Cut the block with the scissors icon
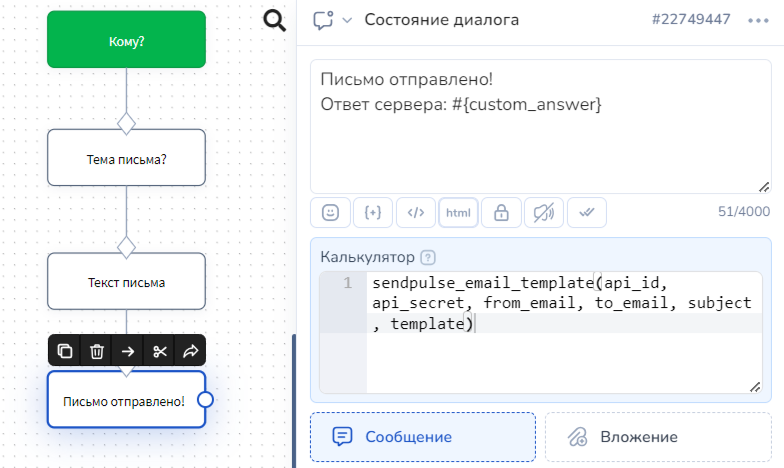Image resolution: width=784 pixels, height=468 pixels. coord(159,350)
